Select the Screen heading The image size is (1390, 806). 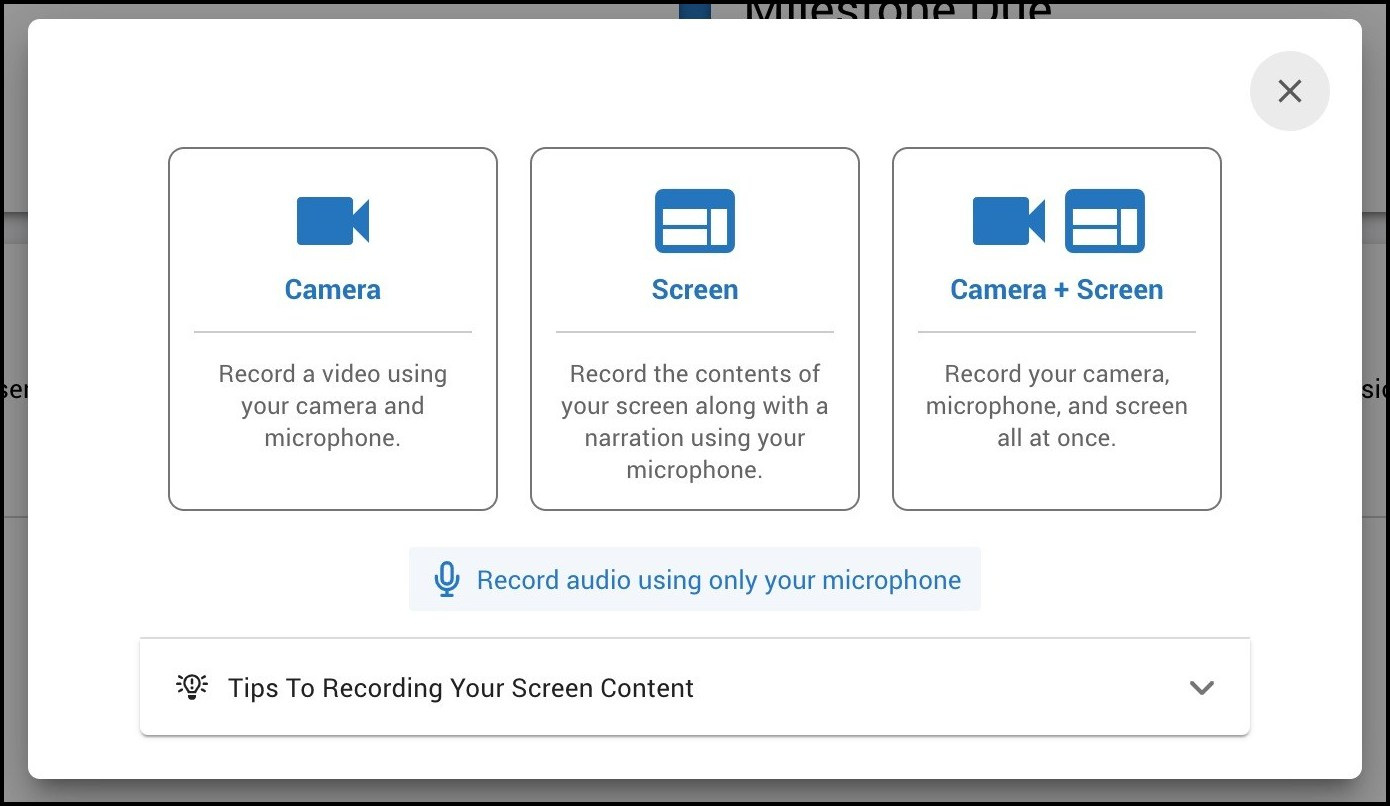(695, 290)
